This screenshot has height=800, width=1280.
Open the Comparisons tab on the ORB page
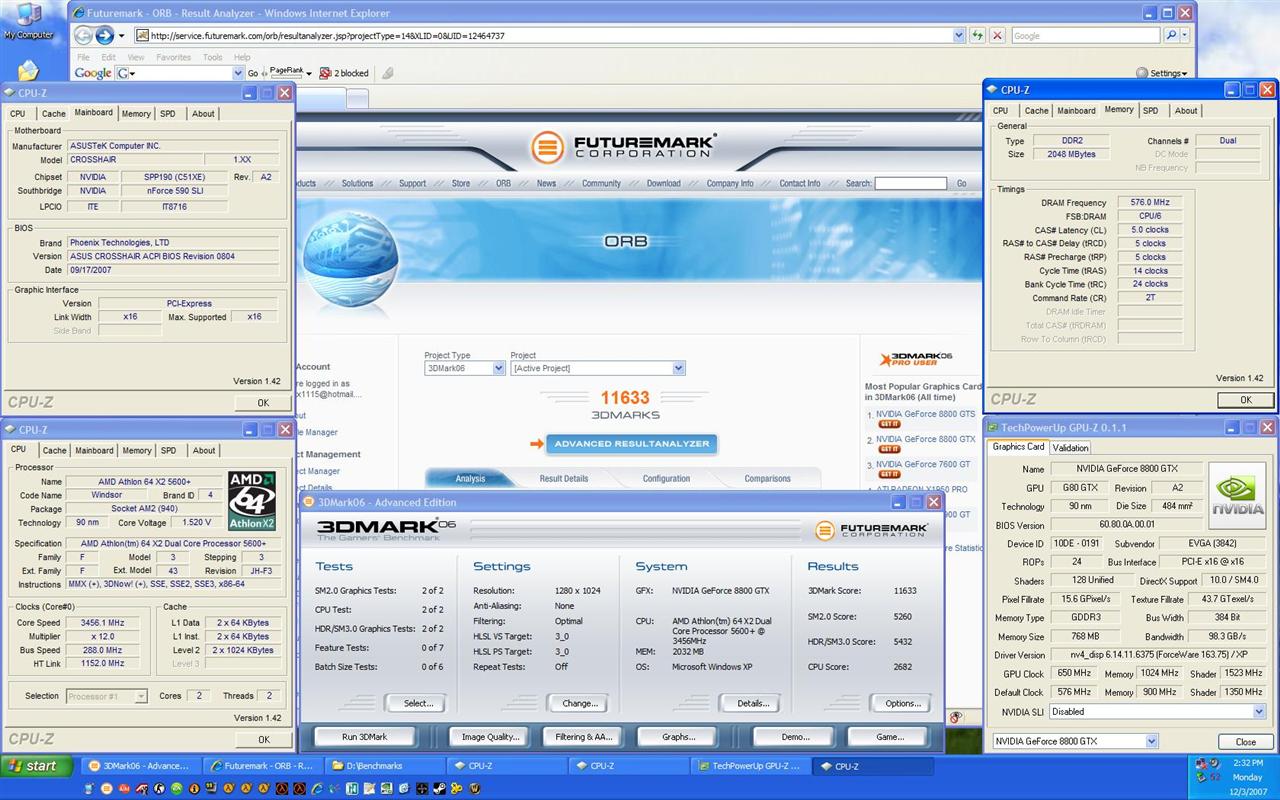(x=767, y=478)
